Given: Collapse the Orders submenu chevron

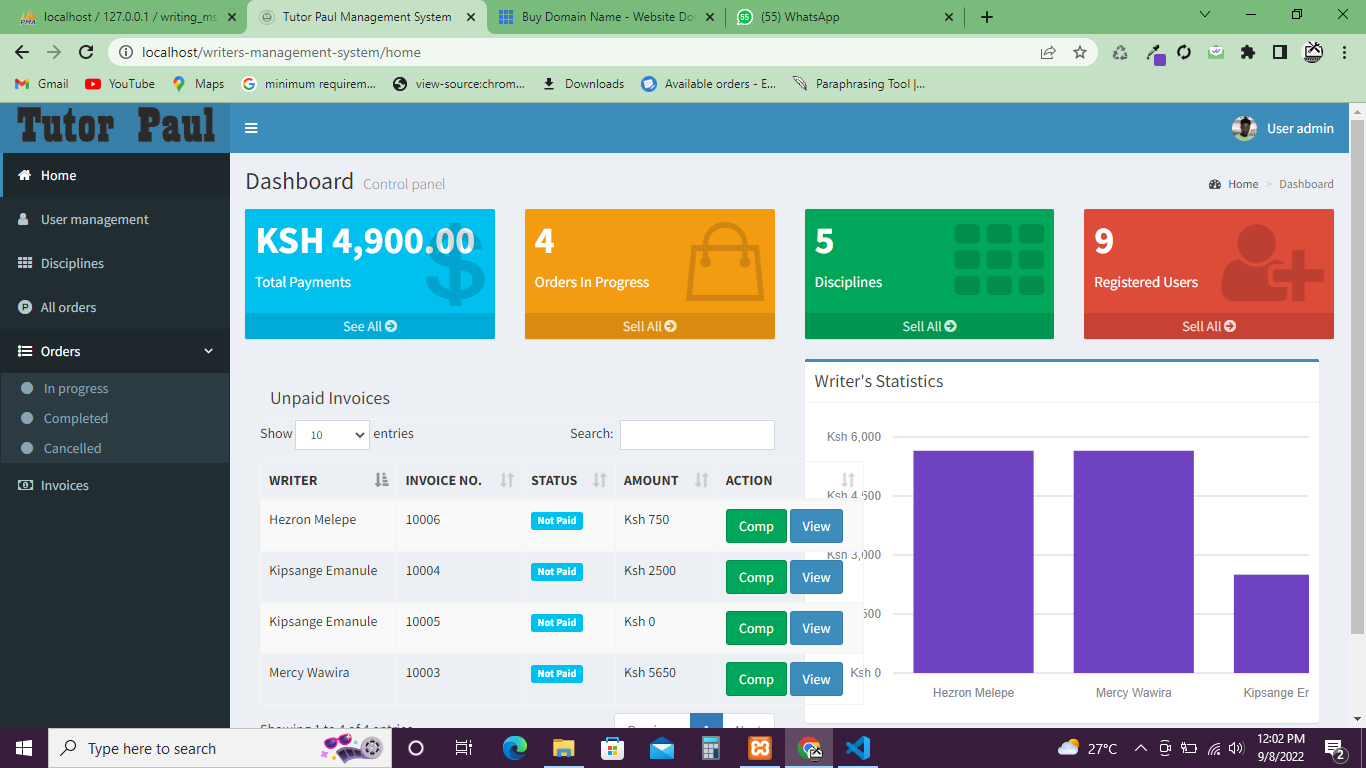Looking at the screenshot, I should [208, 351].
